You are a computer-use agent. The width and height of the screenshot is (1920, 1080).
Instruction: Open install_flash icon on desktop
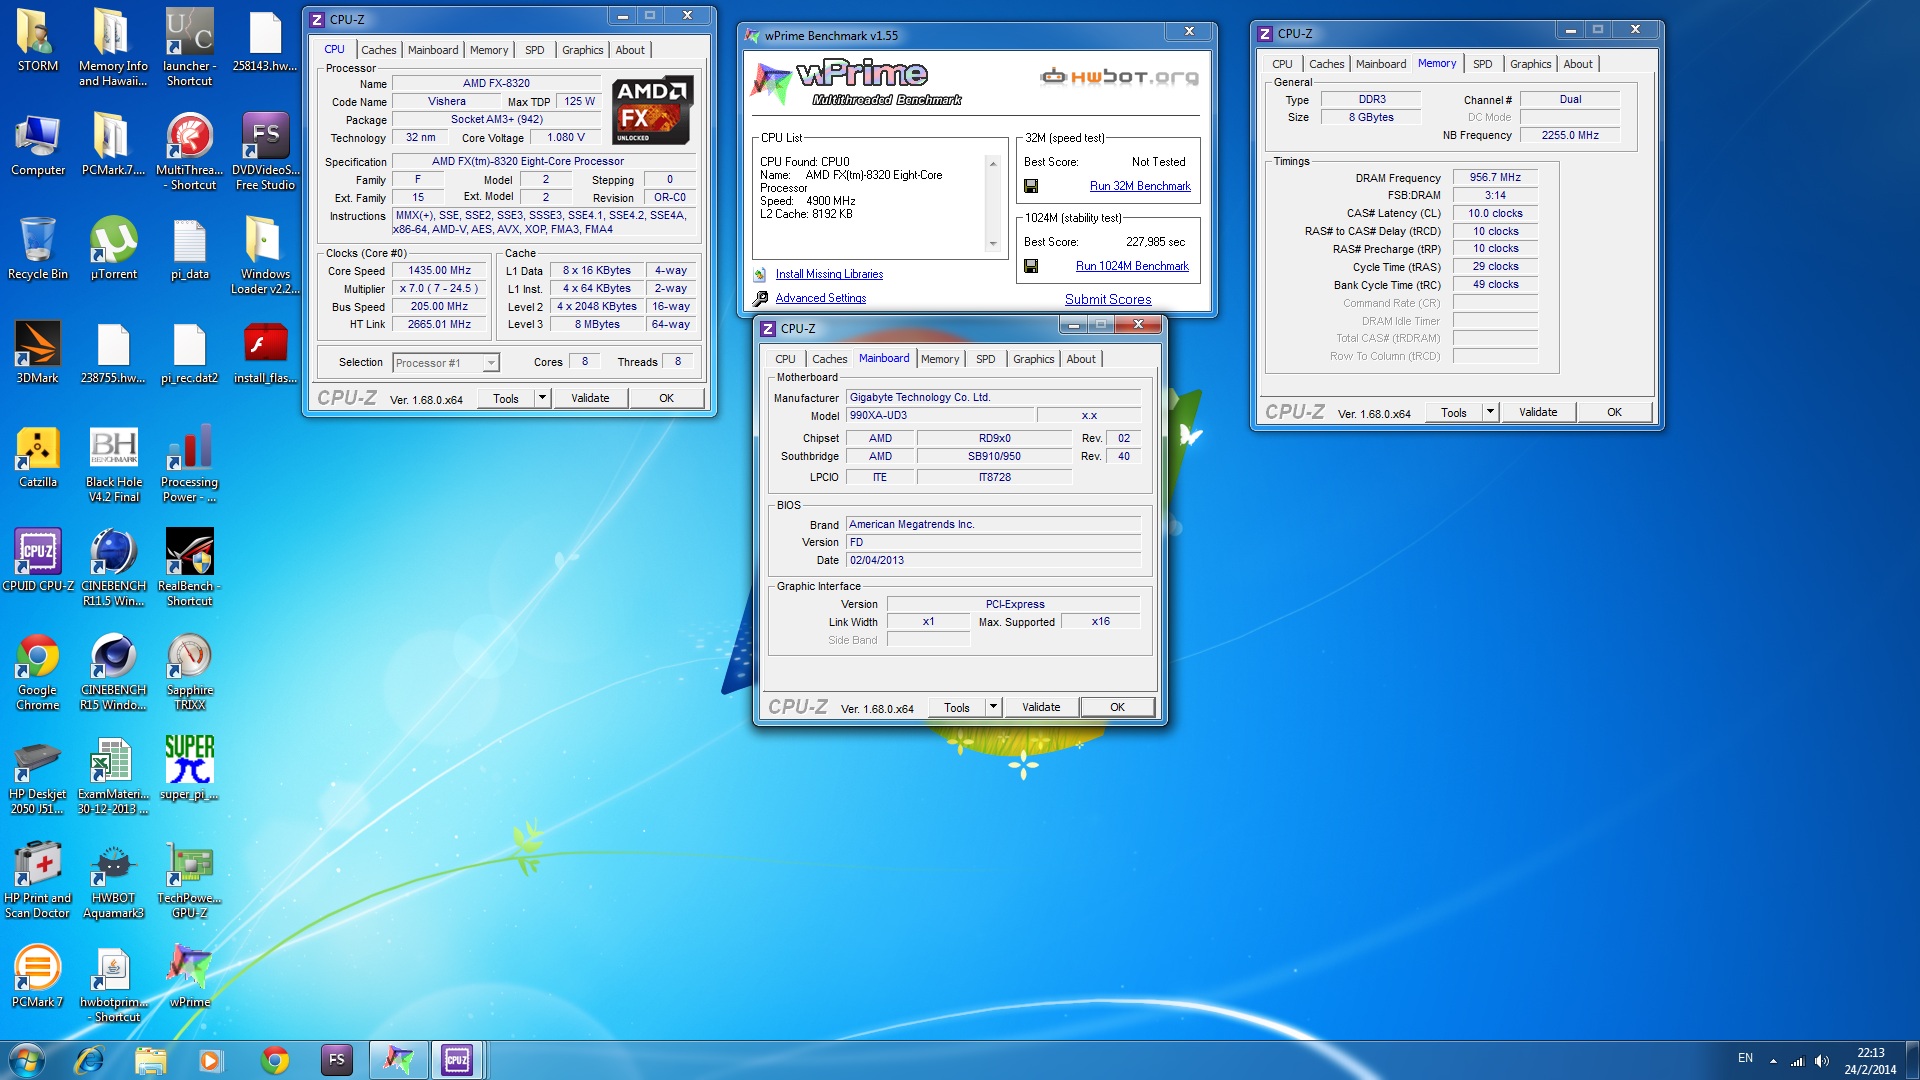pyautogui.click(x=265, y=353)
